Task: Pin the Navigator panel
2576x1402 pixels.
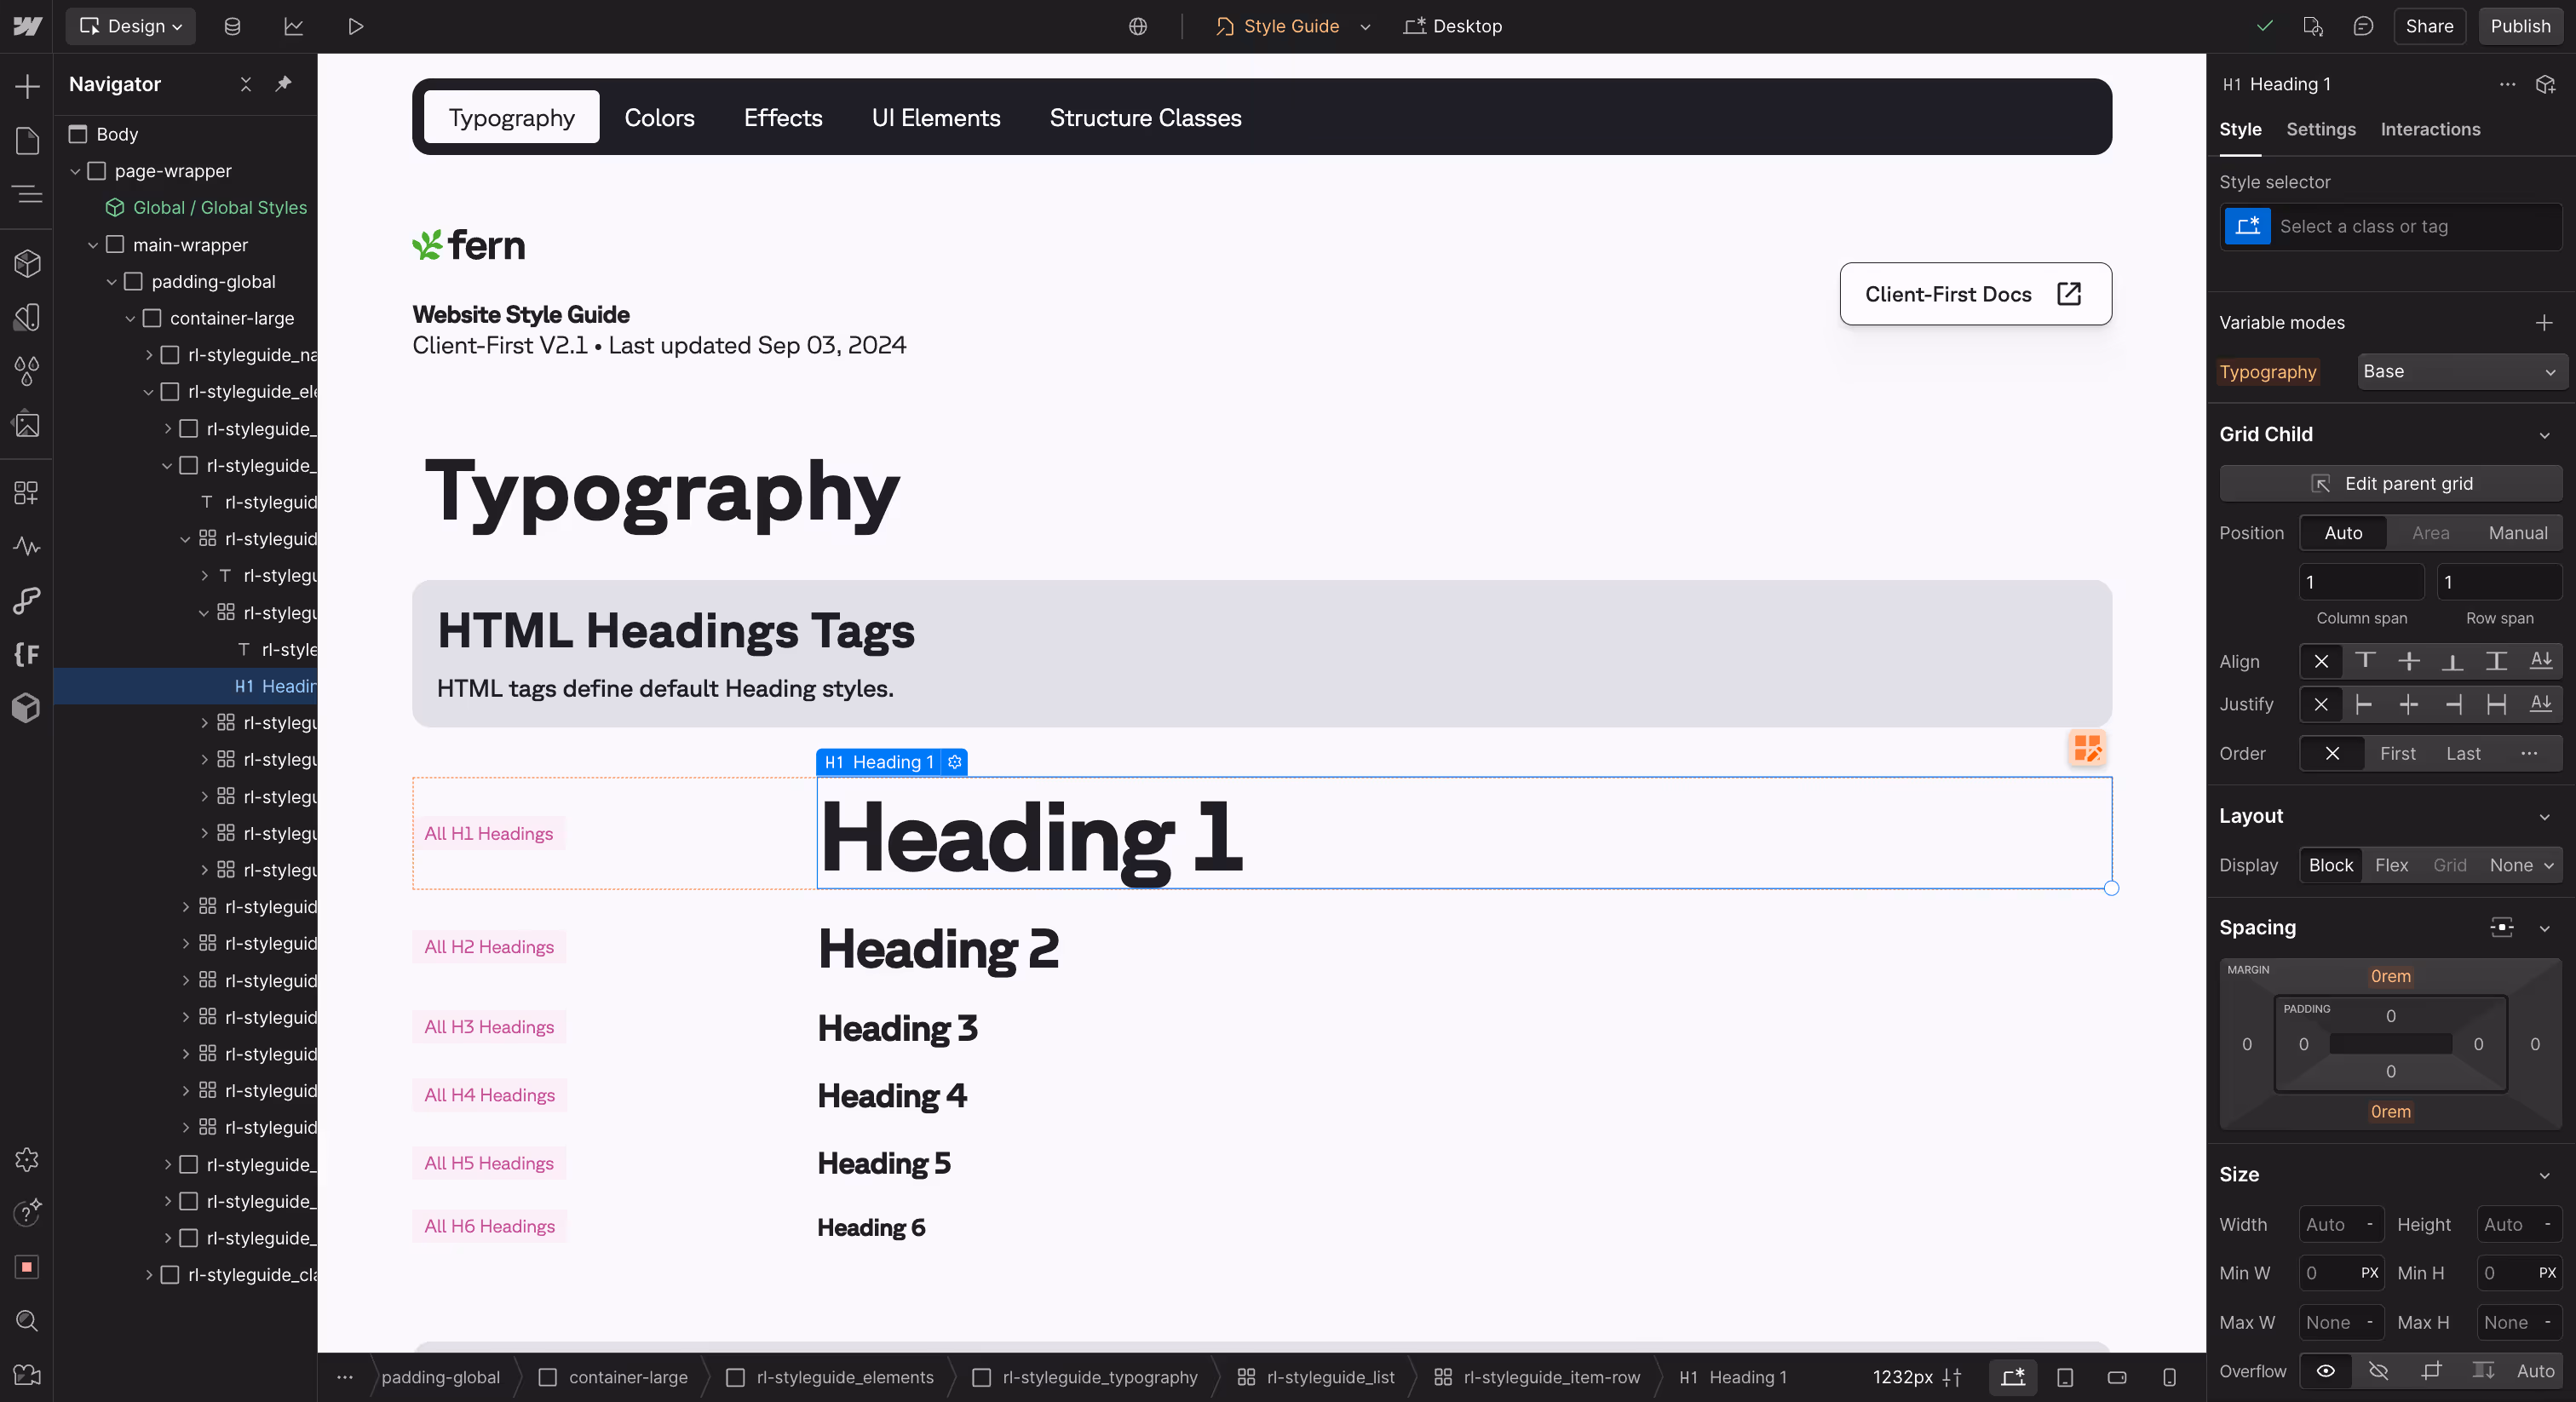Action: [284, 84]
